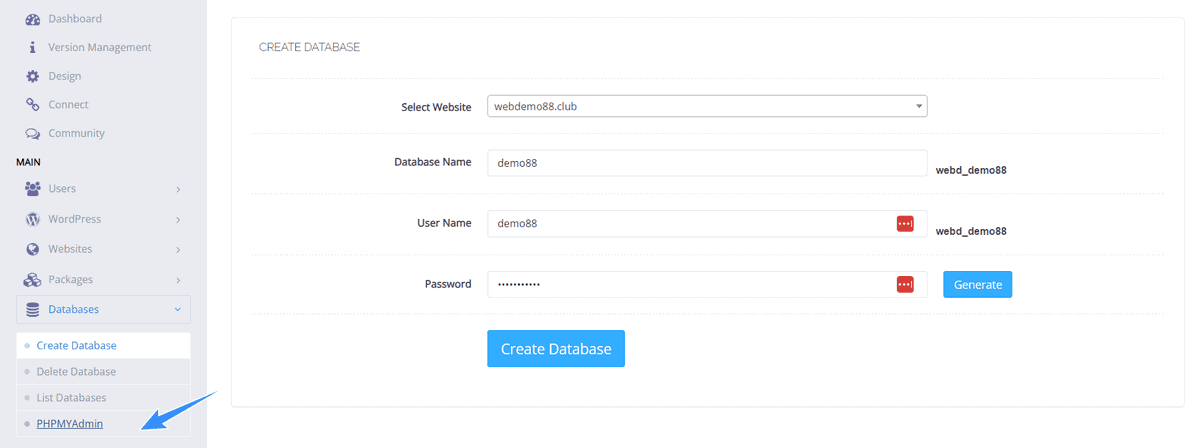
Task: Click the Packages cubes icon
Action: click(32, 279)
